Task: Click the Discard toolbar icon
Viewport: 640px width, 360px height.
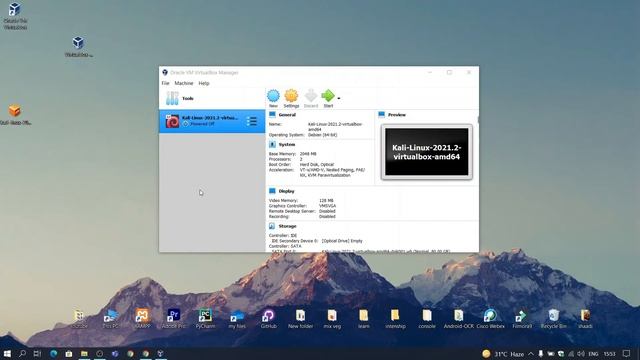Action: [311, 98]
